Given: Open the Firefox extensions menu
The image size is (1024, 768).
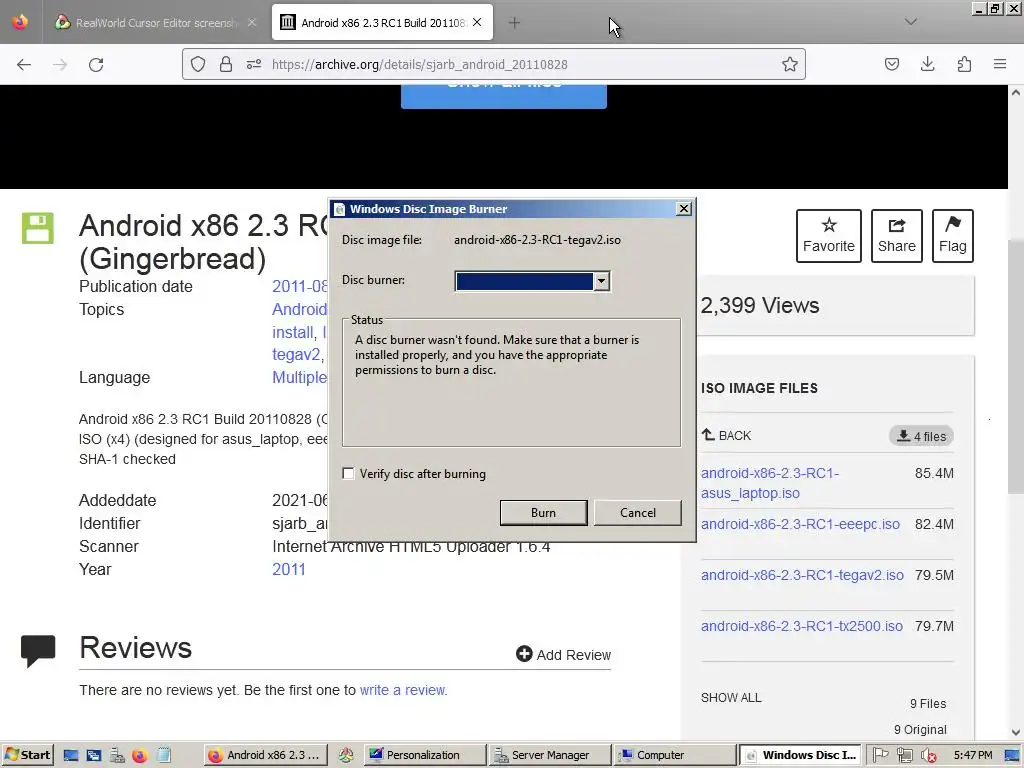Looking at the screenshot, I should [964, 64].
